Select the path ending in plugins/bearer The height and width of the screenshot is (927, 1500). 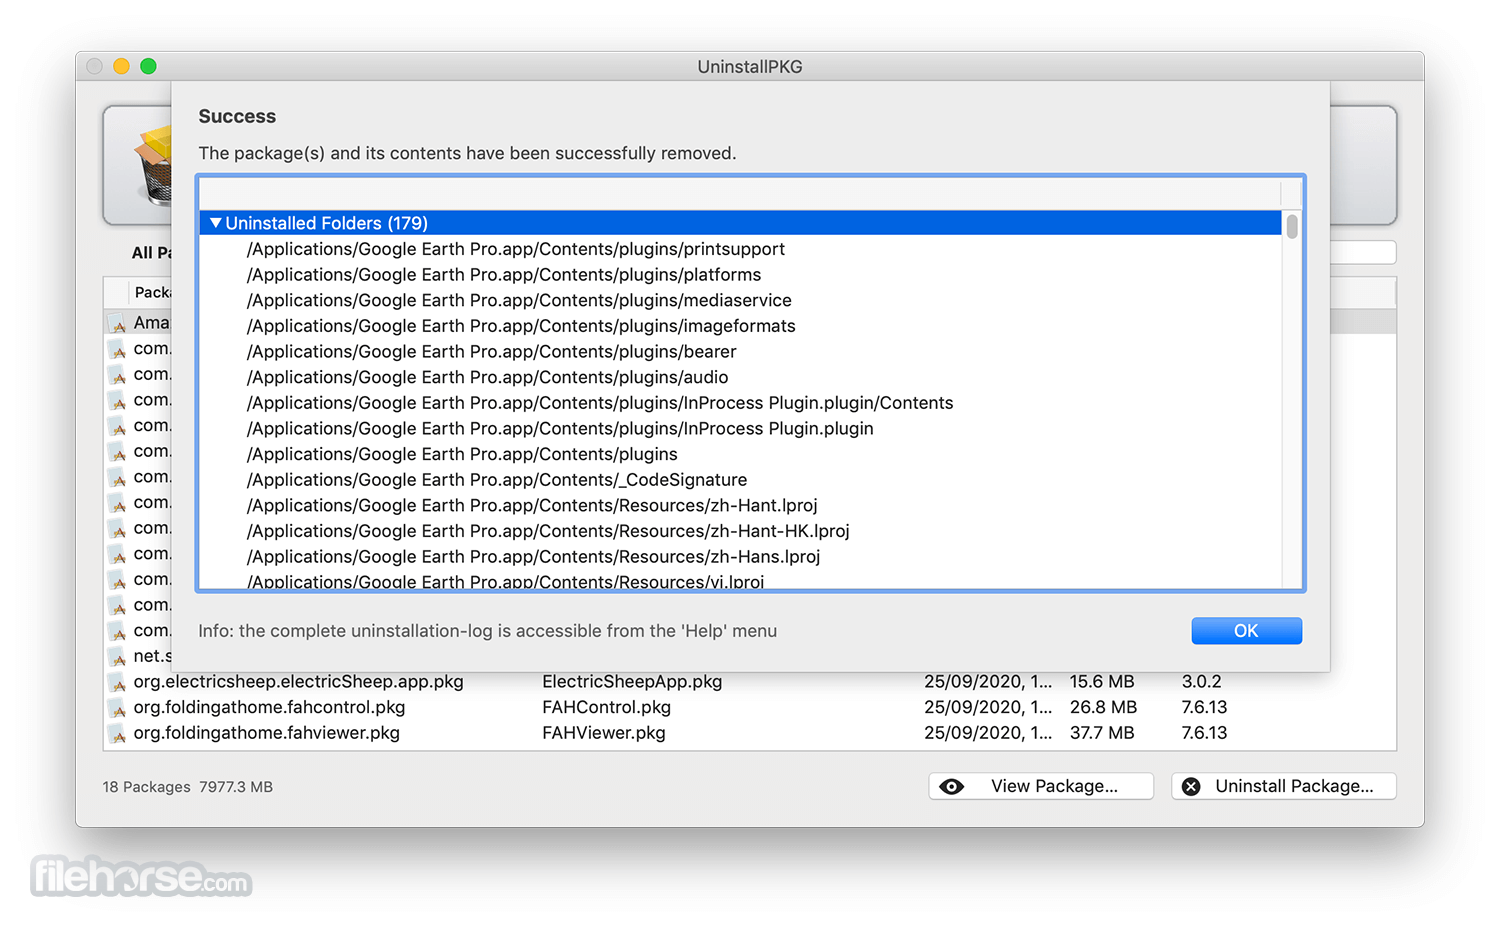491,352
